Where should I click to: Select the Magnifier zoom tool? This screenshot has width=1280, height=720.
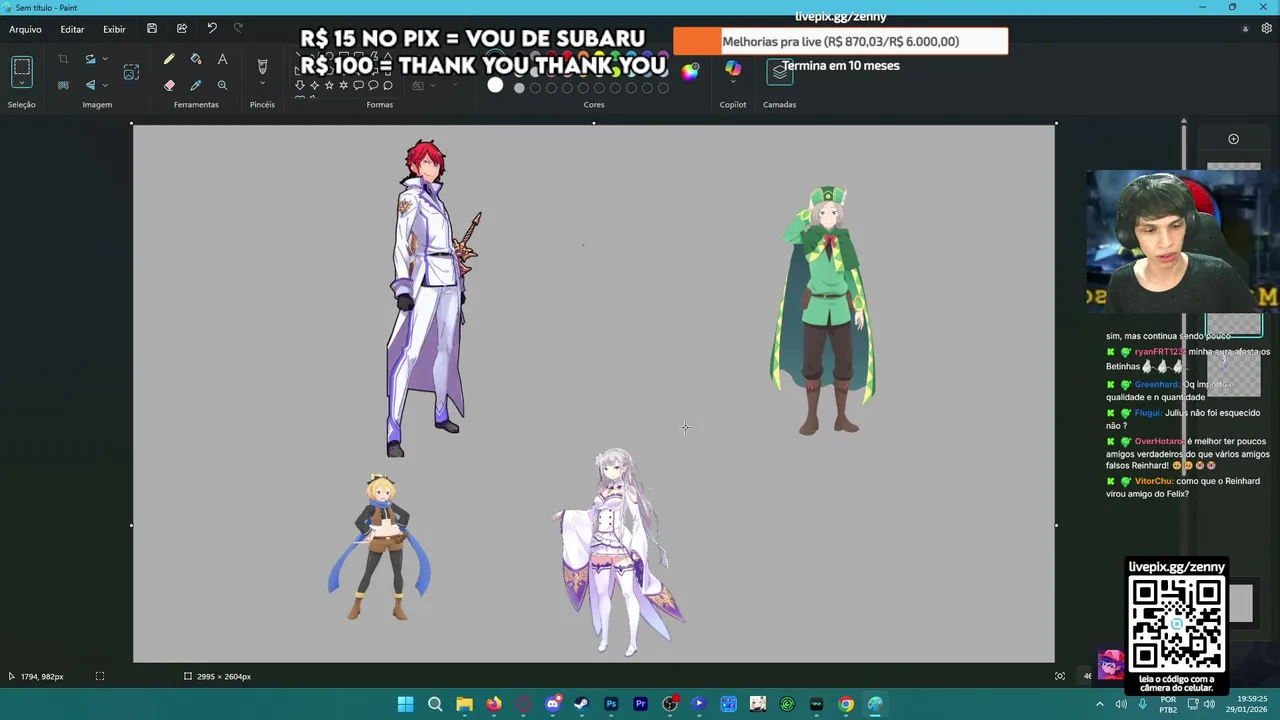pos(222,85)
